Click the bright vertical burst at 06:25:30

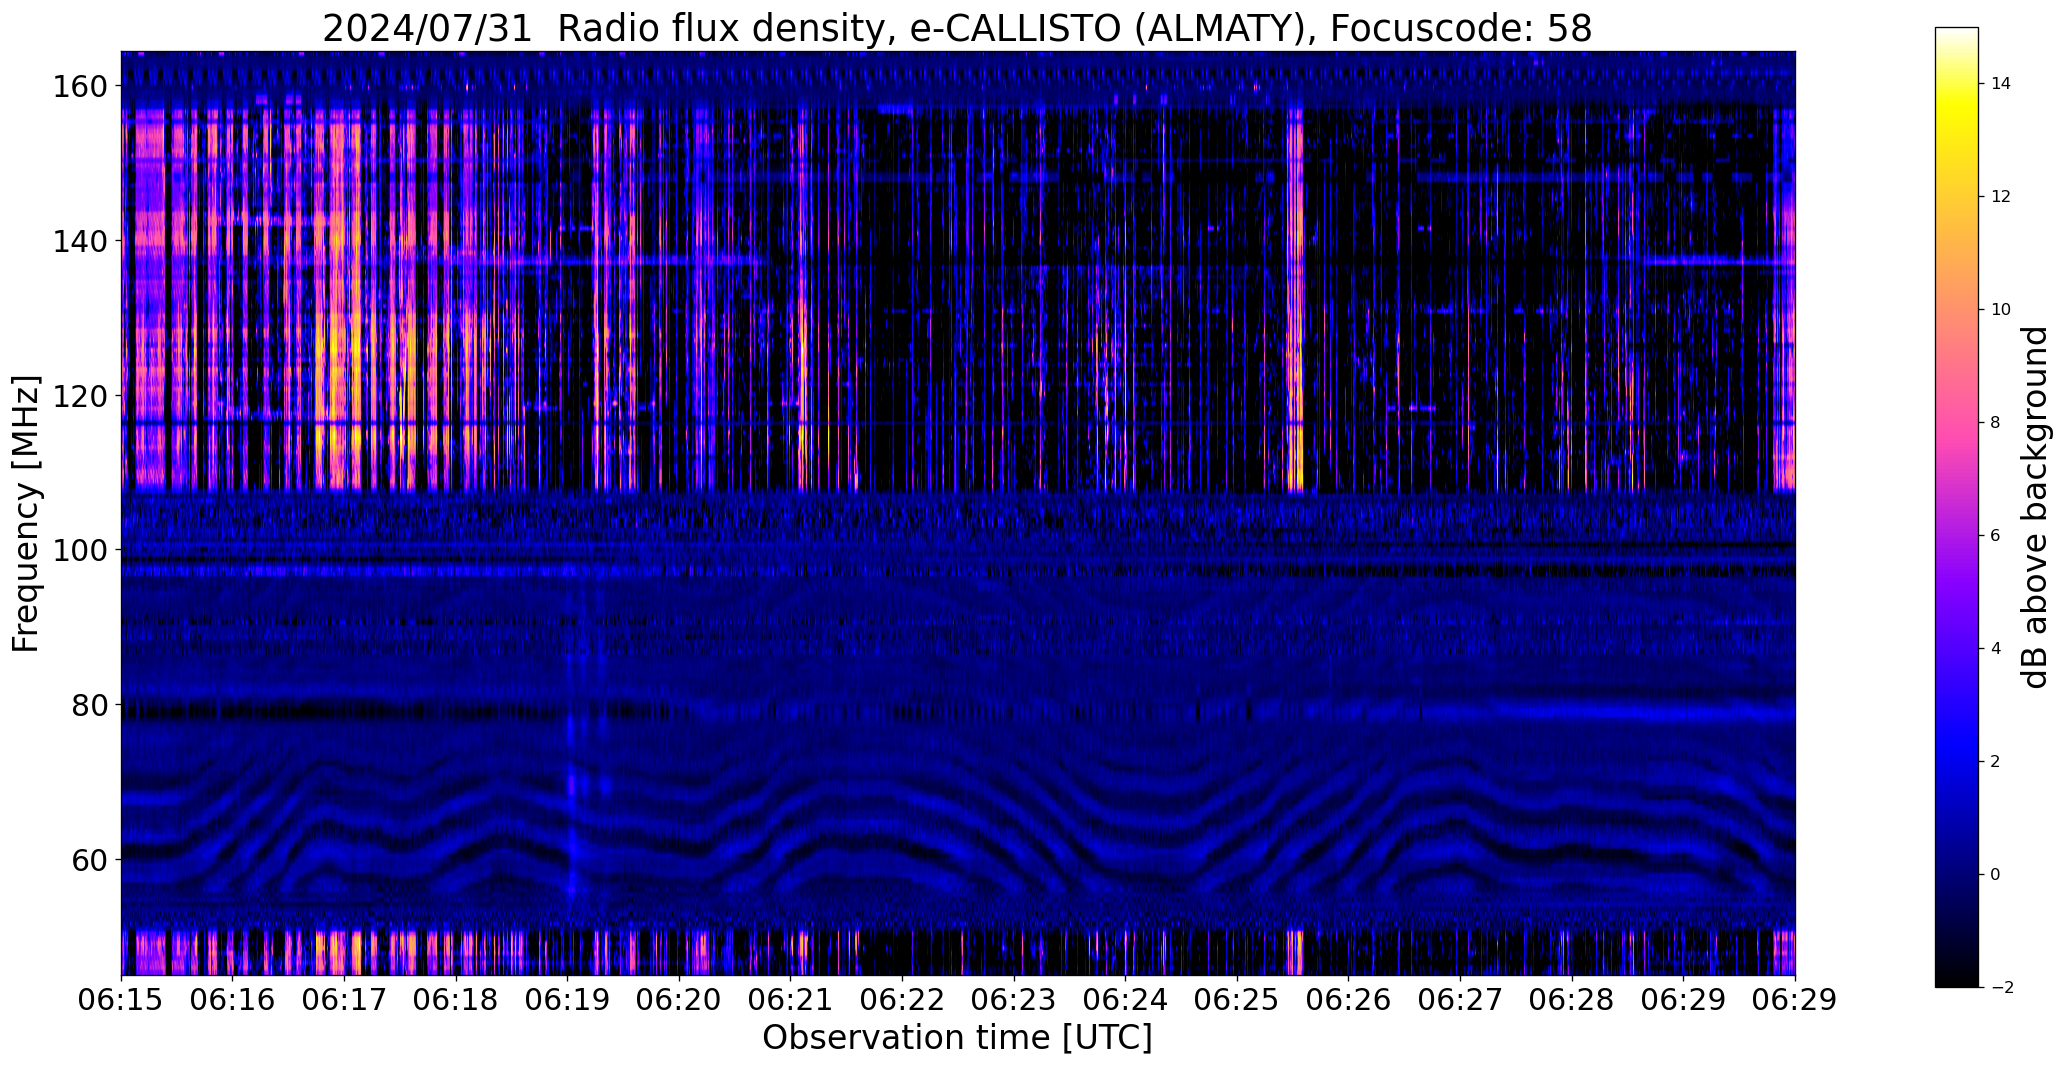tap(1295, 300)
